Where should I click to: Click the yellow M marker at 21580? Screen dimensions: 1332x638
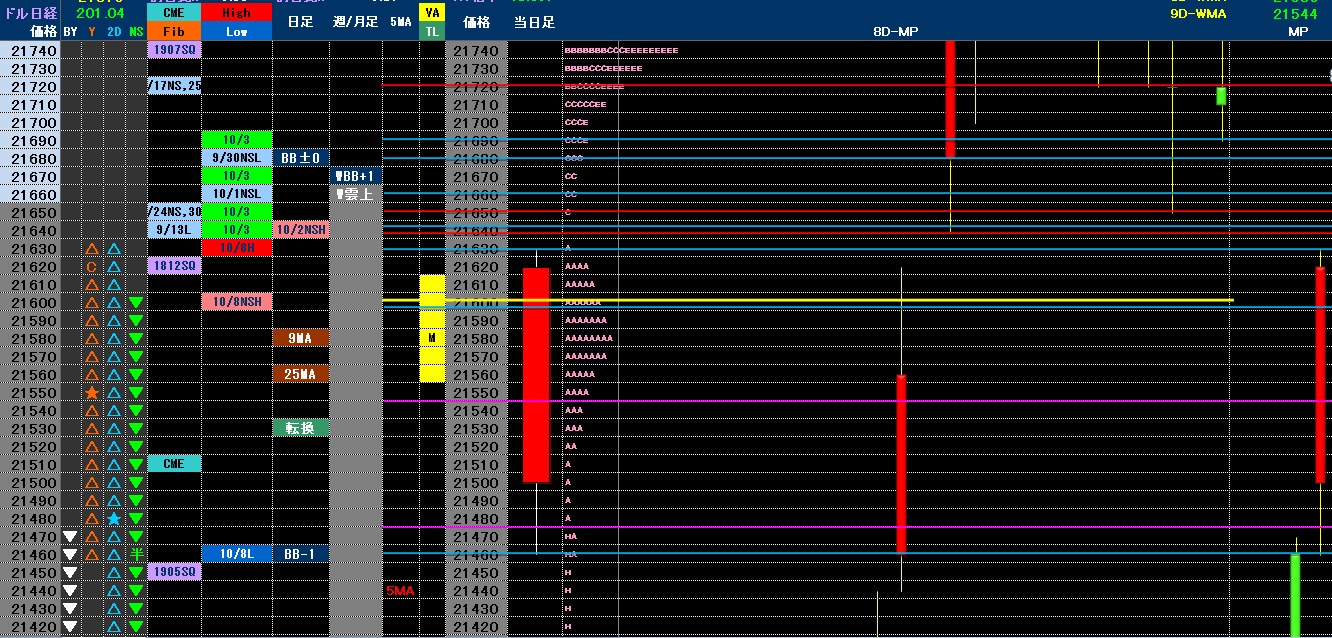(432, 338)
